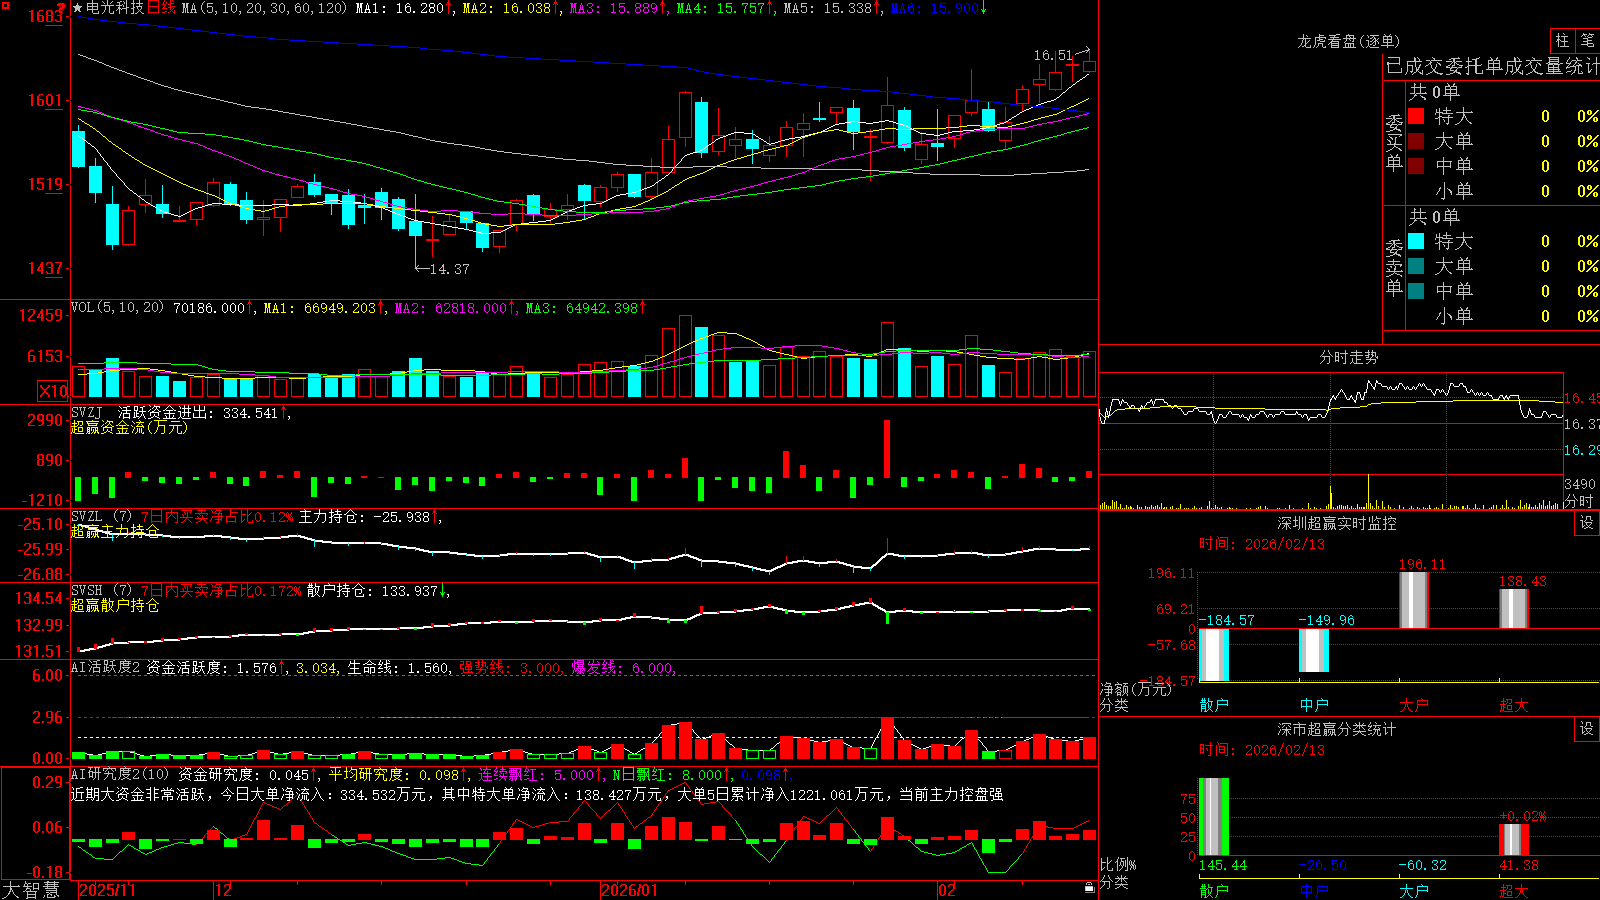Screen dimensions: 1600x900
Task: Click the red question mark help icon
Action: tap(62, 8)
